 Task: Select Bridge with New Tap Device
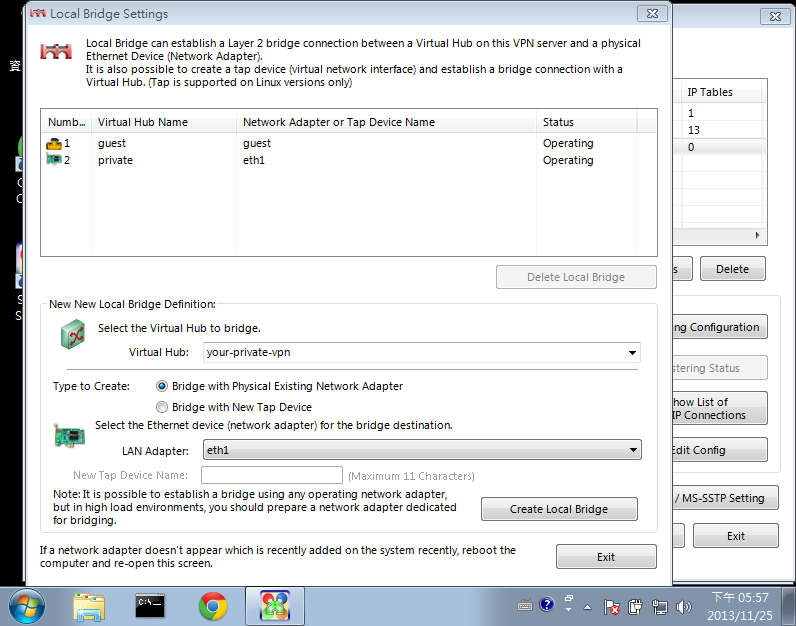click(x=234, y=407)
